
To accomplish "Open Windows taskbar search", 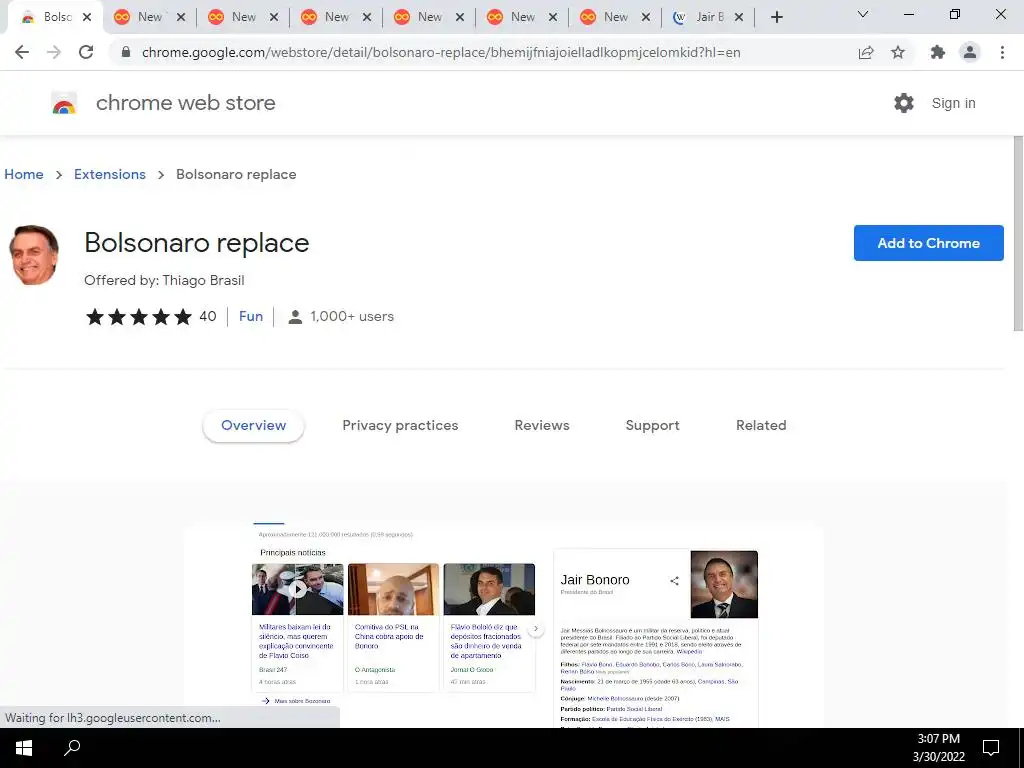I will coord(72,748).
